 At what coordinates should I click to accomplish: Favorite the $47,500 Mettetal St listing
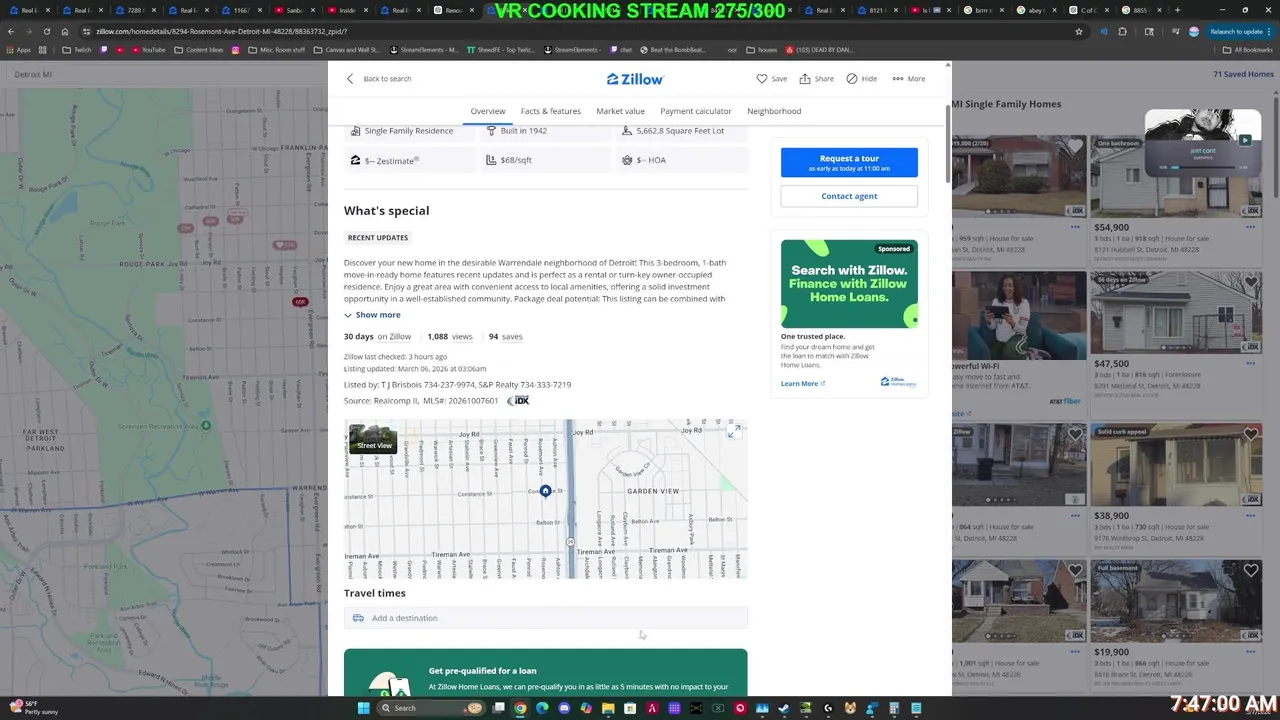(x=1251, y=283)
